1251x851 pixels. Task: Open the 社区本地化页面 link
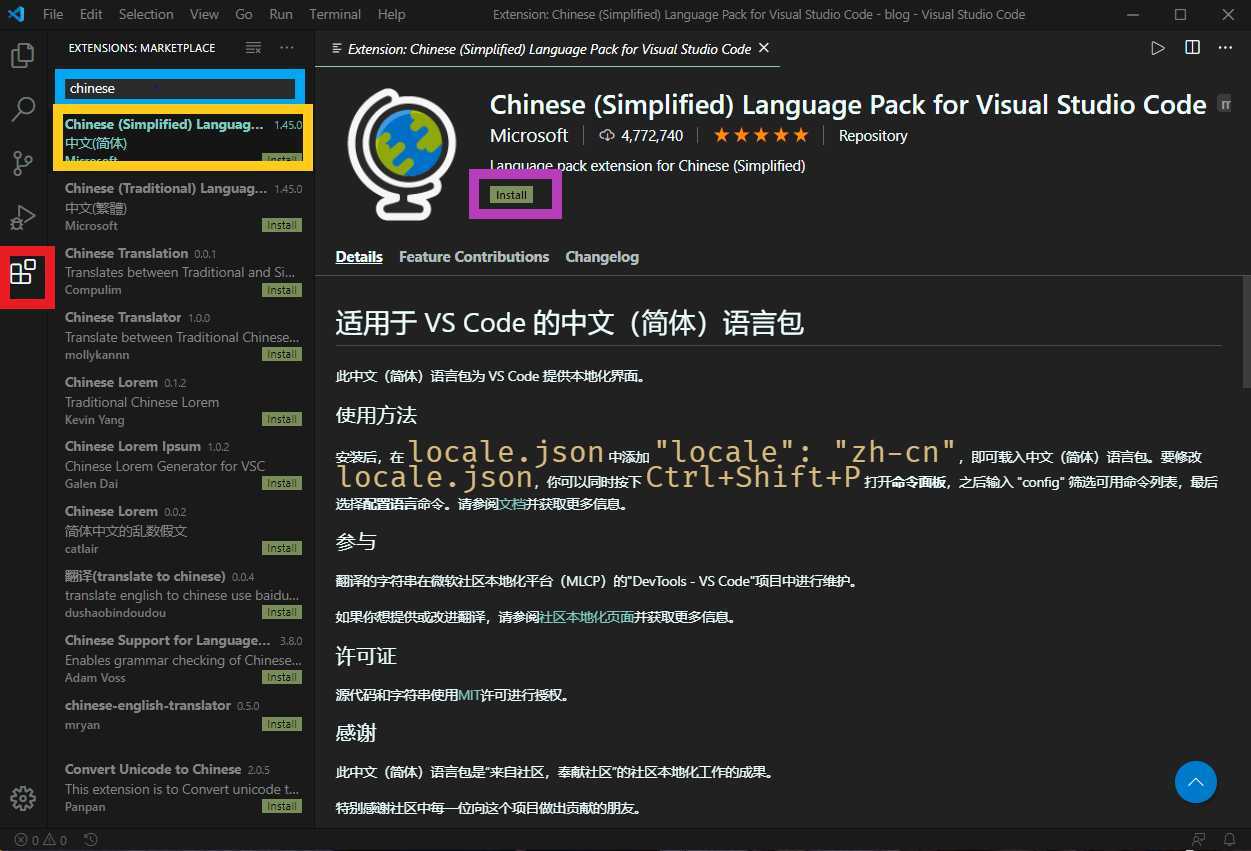coord(587,618)
